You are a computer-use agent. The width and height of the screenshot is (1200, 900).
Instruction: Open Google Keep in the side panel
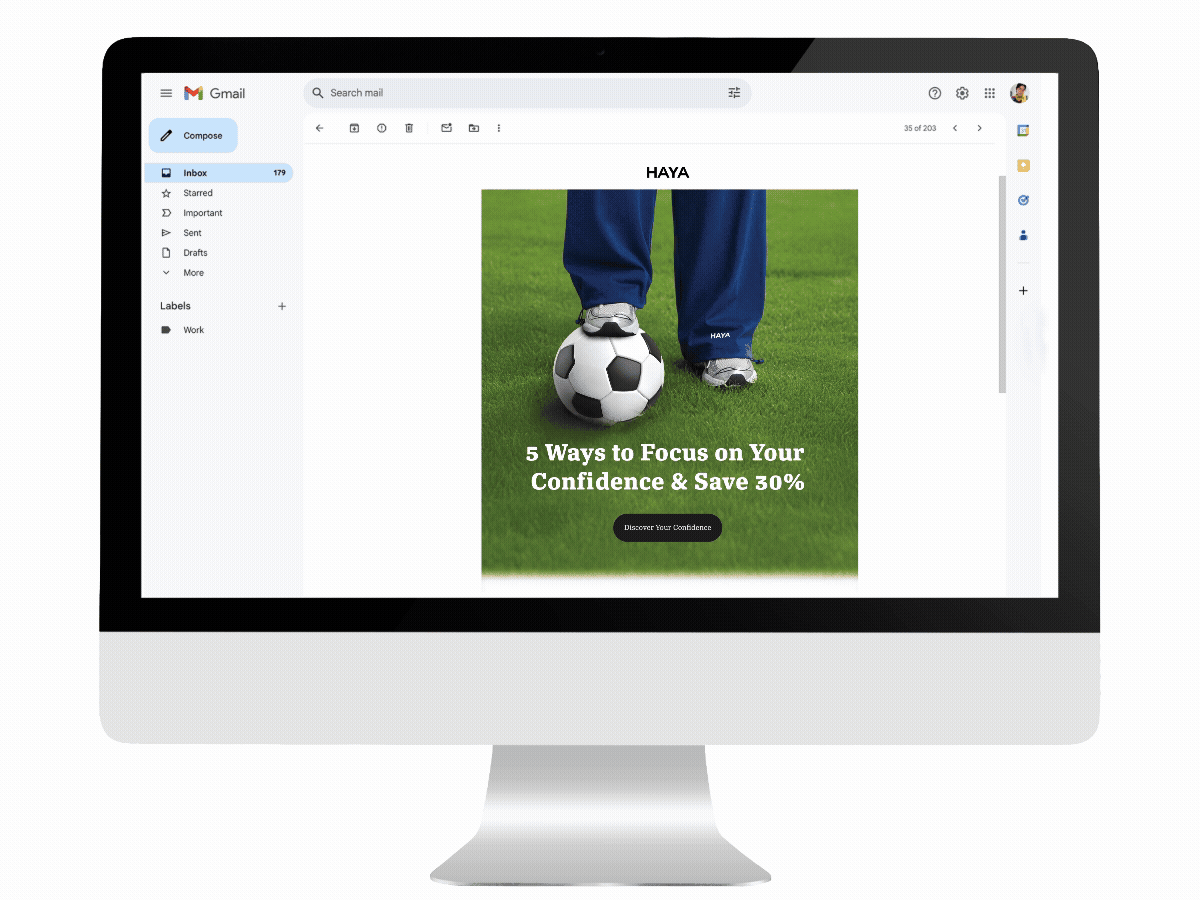click(1023, 165)
